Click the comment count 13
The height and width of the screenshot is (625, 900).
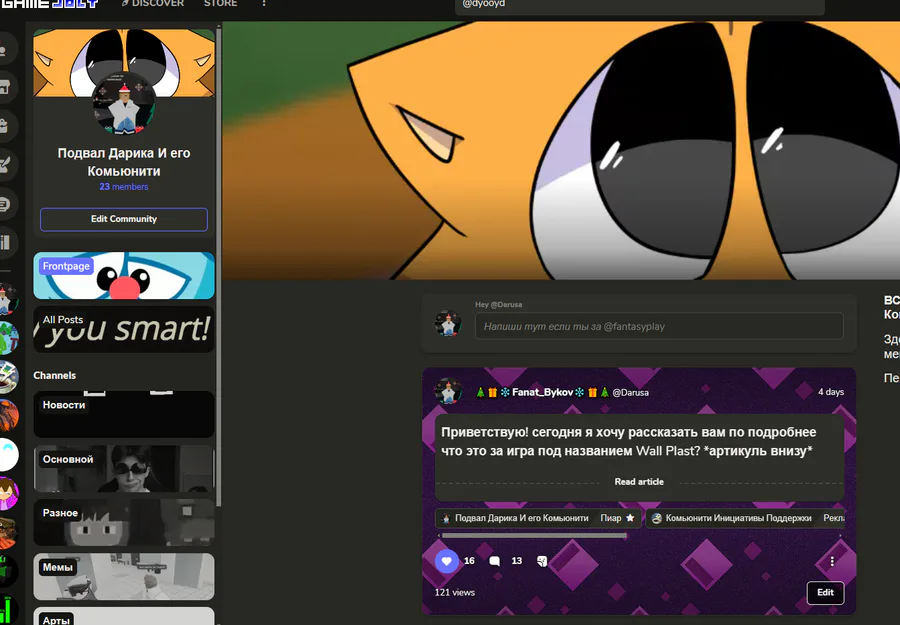pos(517,561)
